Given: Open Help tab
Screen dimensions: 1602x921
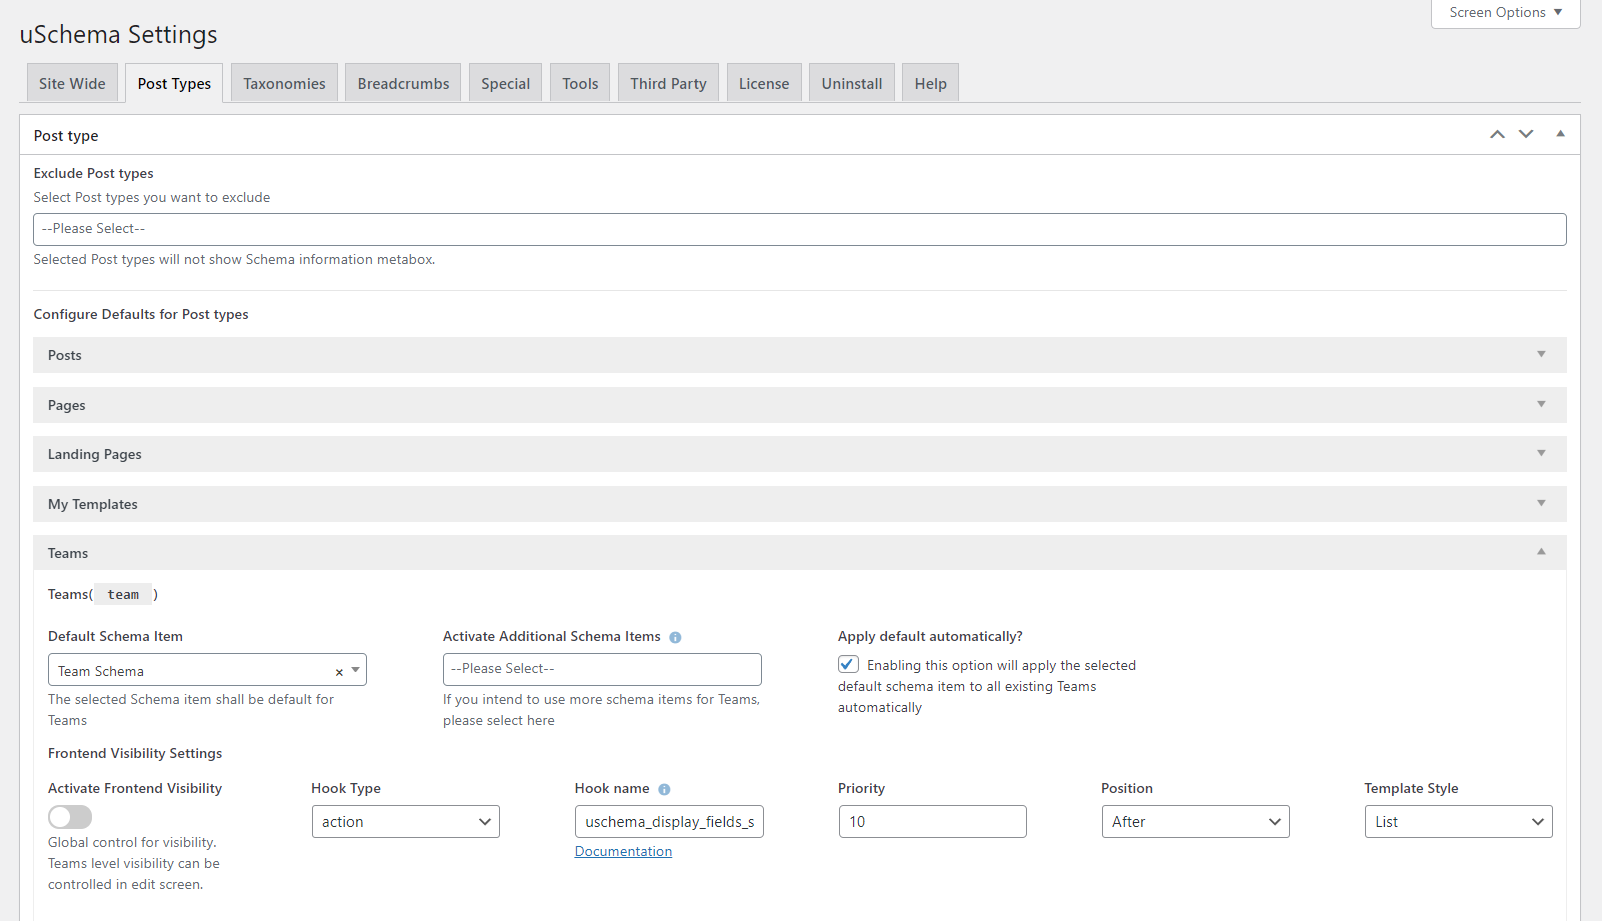Looking at the screenshot, I should (x=930, y=83).
